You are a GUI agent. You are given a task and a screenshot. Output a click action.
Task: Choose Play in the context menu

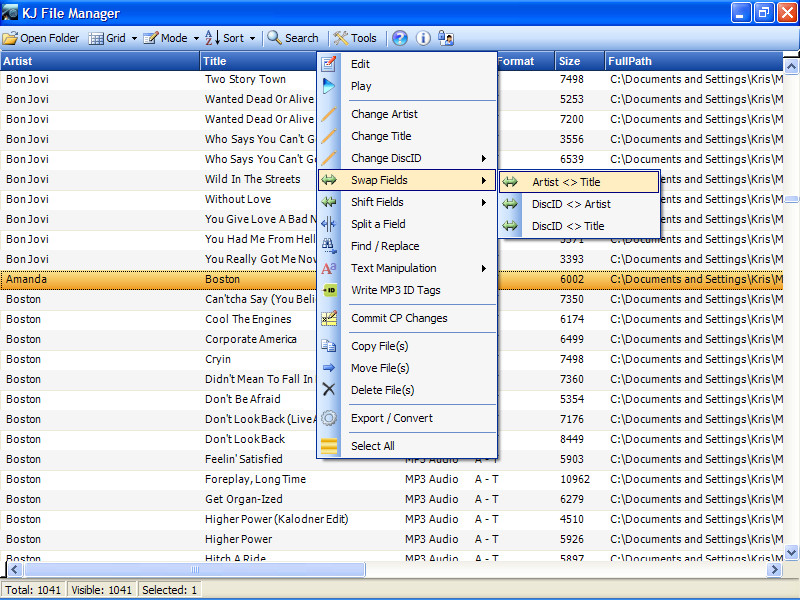[407, 86]
